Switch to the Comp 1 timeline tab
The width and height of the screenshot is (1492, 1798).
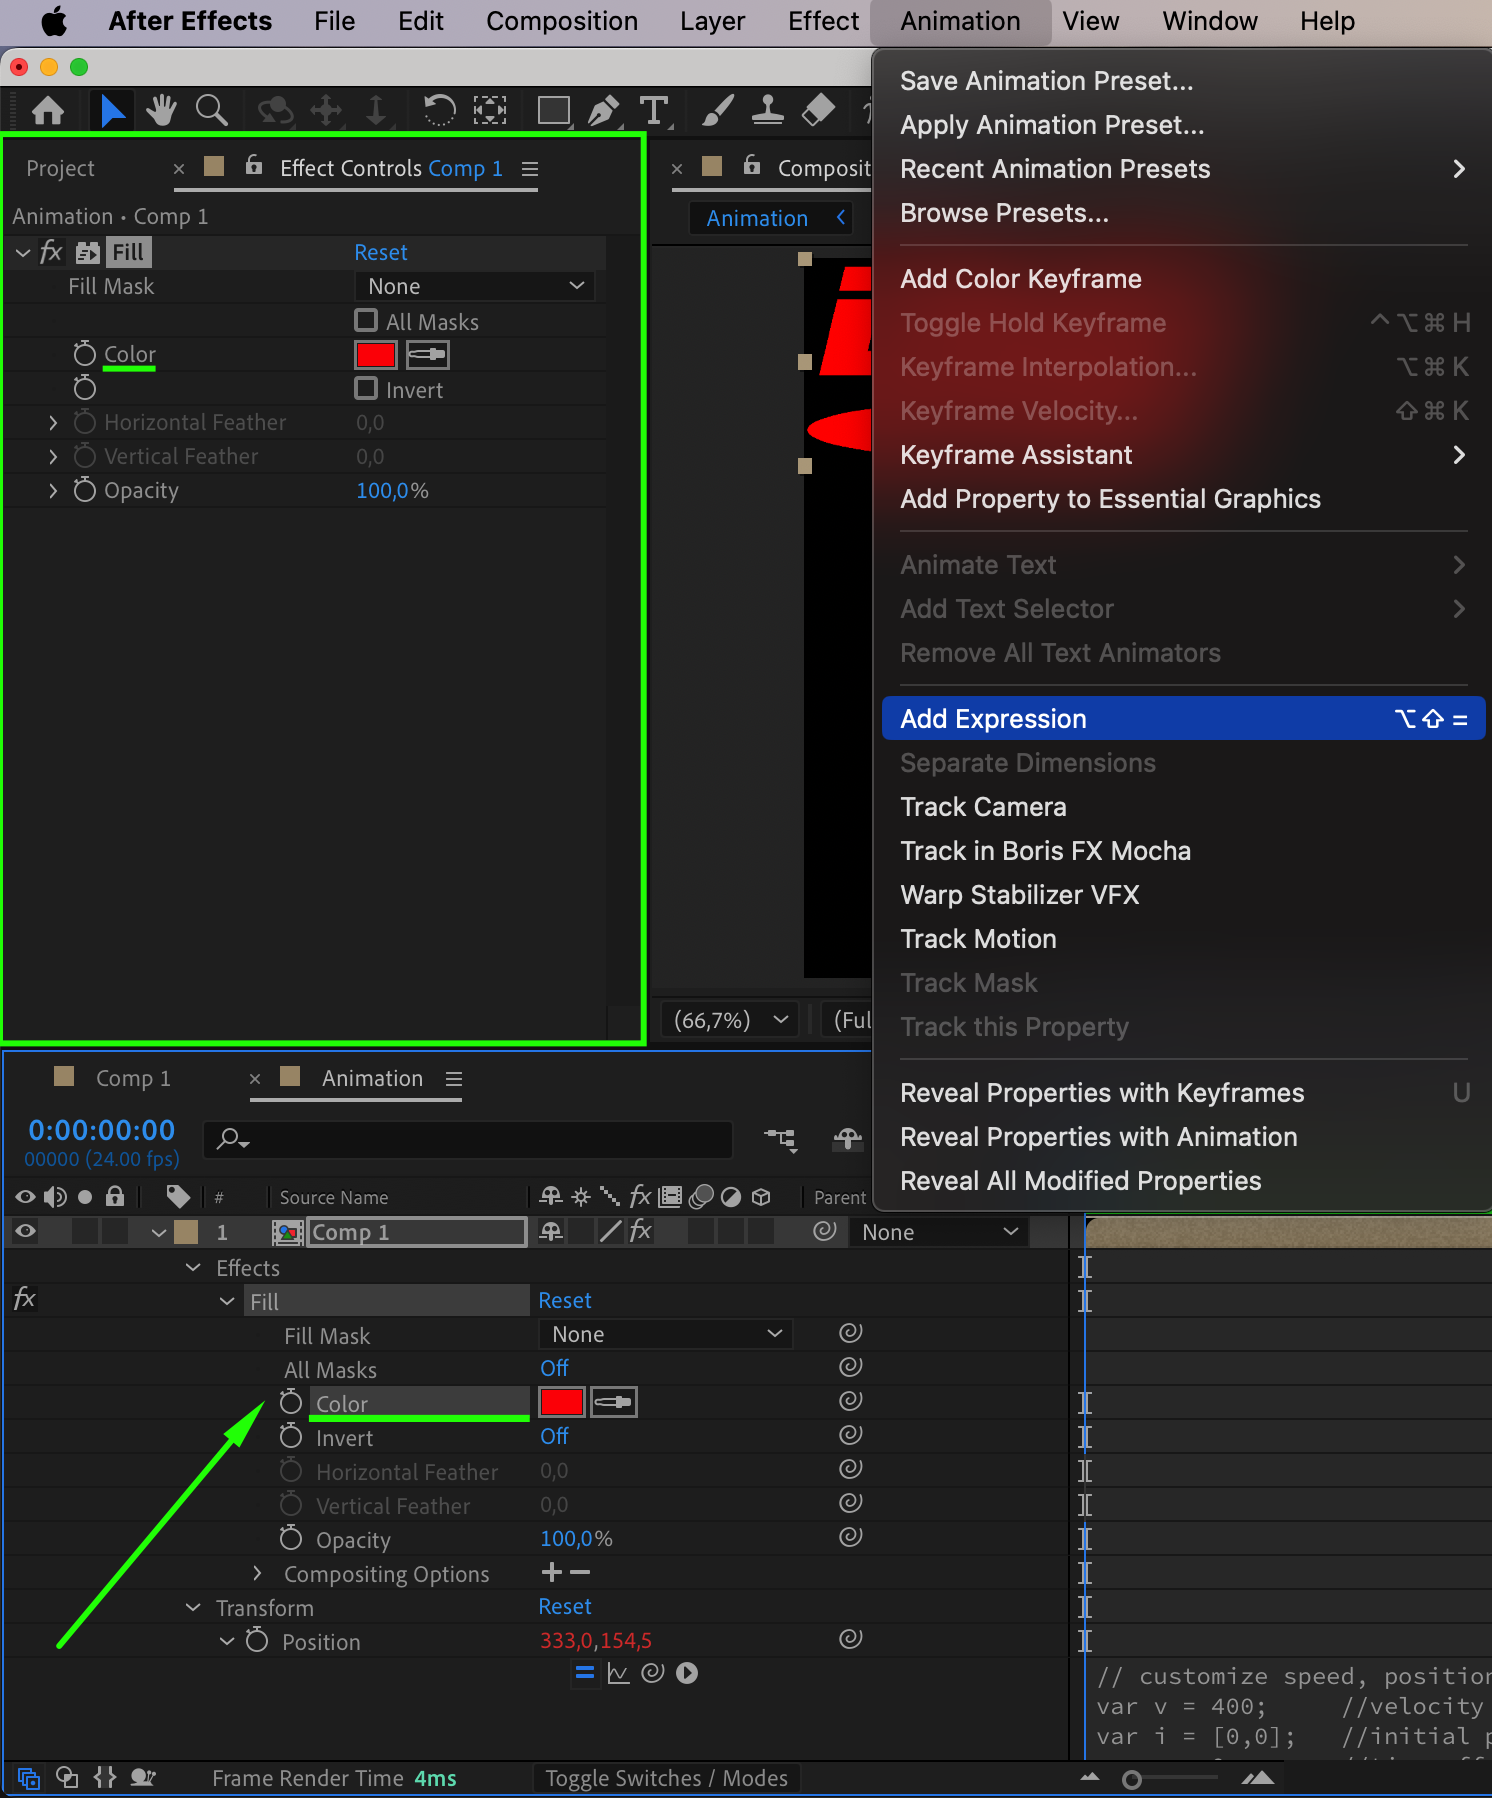point(133,1079)
